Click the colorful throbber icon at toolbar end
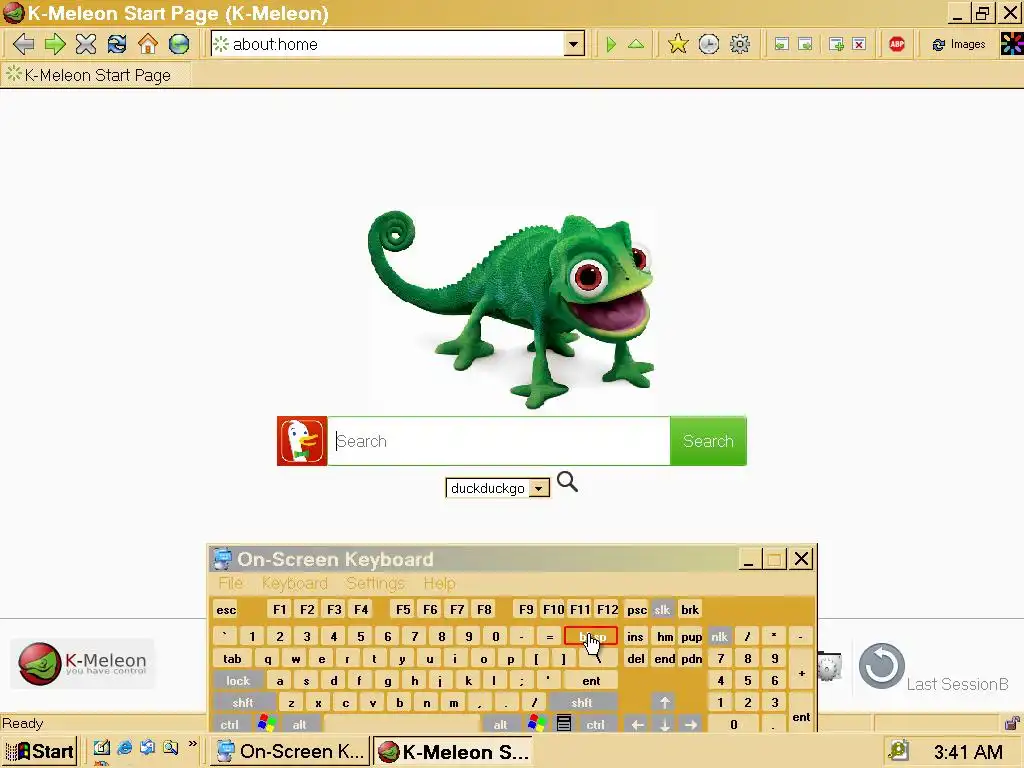This screenshot has height=768, width=1024. [1012, 44]
